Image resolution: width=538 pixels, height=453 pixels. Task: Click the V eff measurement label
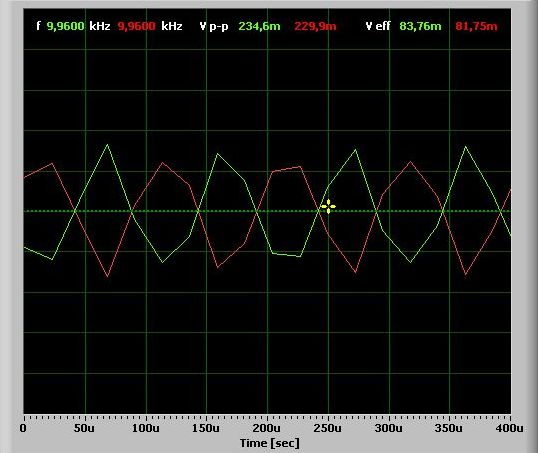(x=378, y=26)
